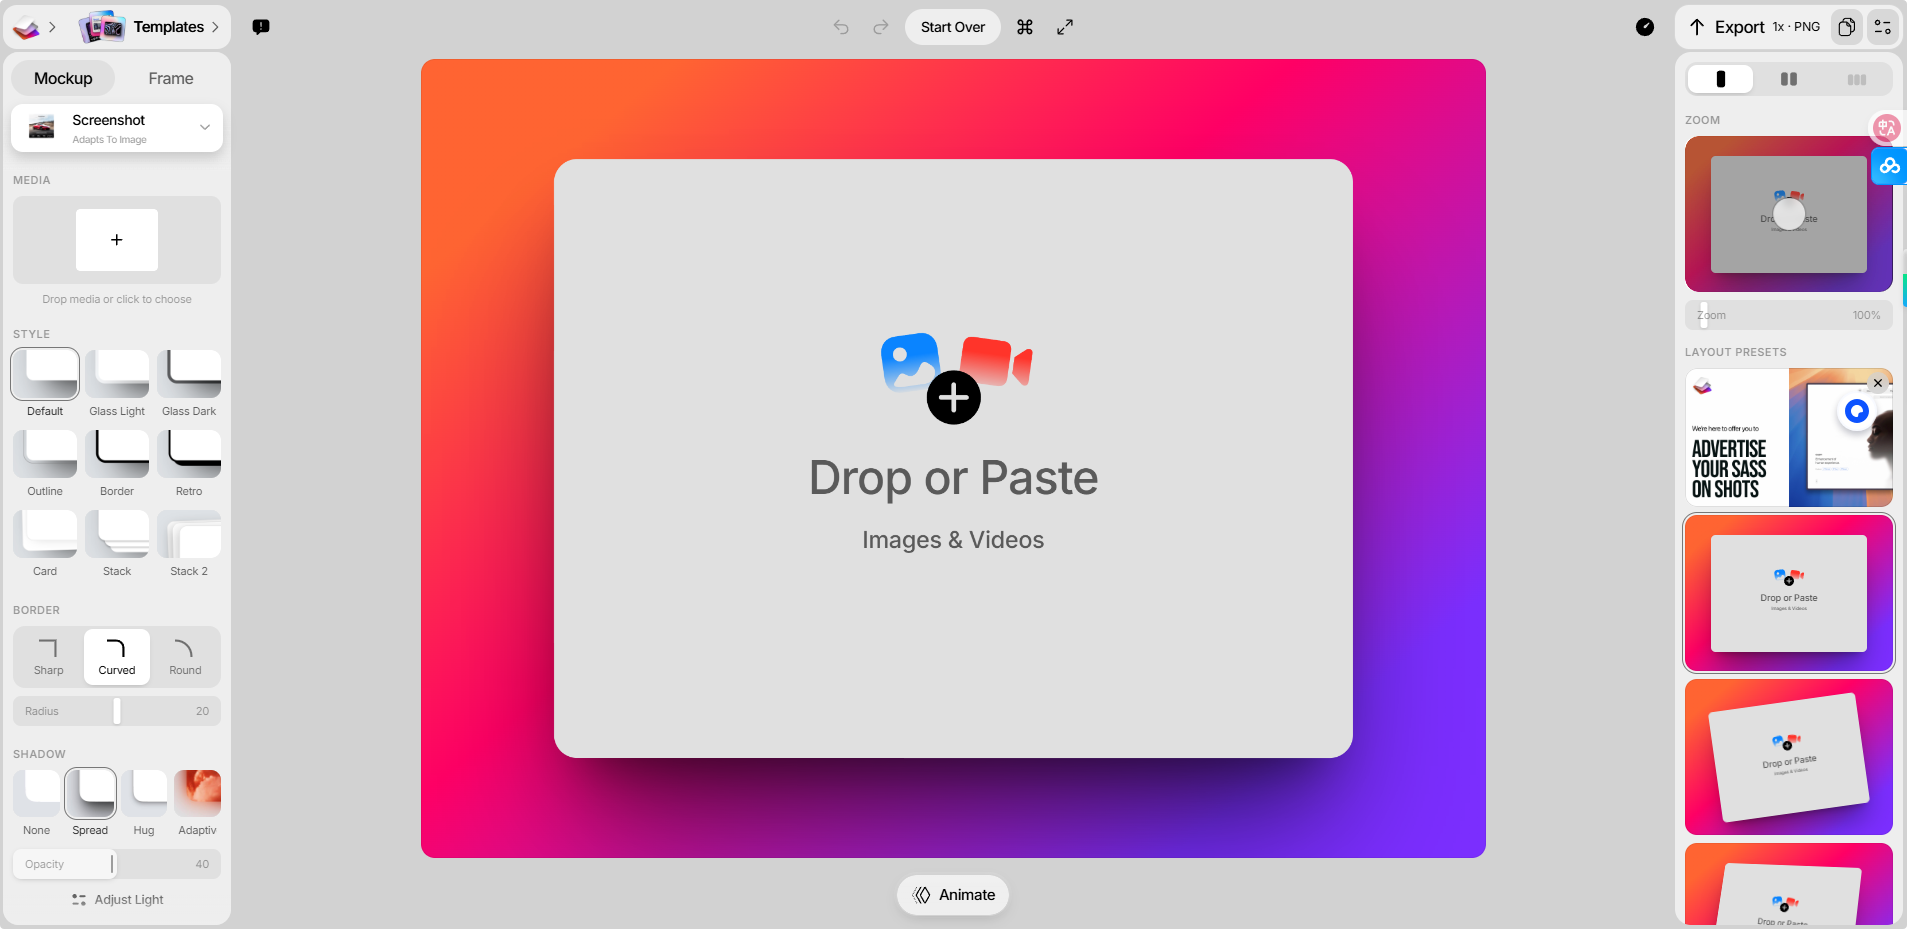Select the Stack 2 style

tap(189, 544)
